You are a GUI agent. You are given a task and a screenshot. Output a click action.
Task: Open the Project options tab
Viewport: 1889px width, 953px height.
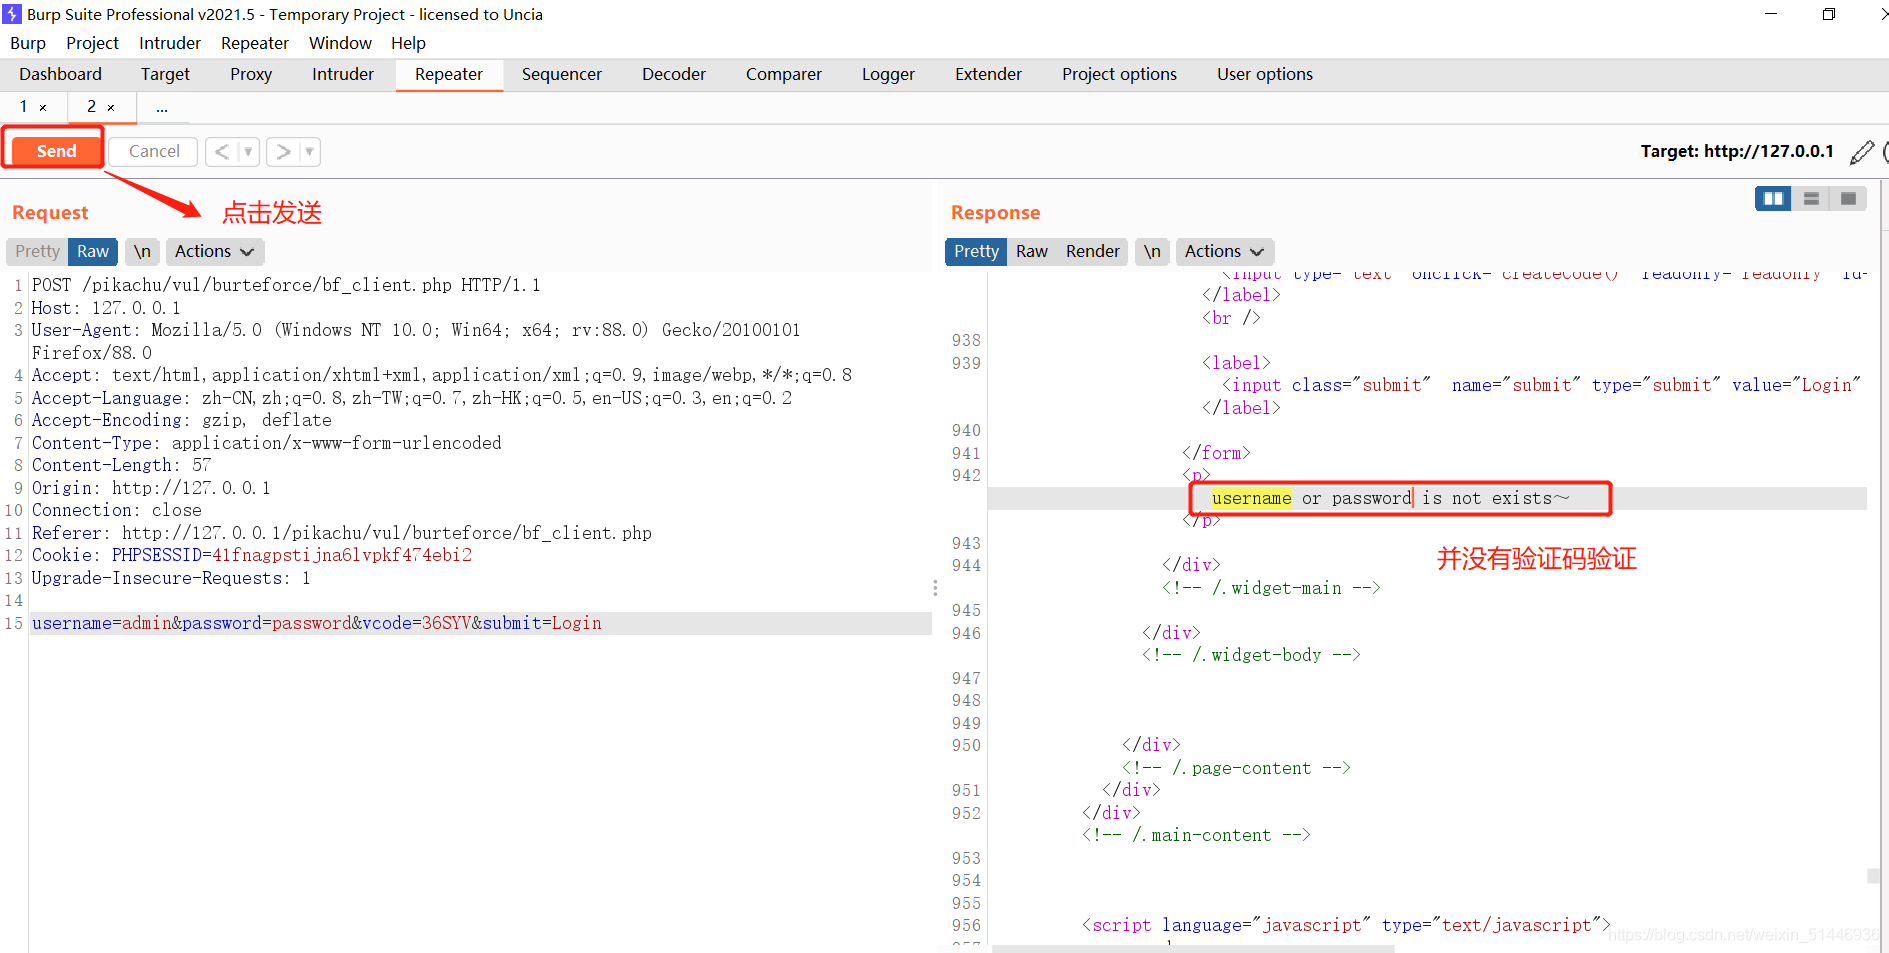point(1119,74)
